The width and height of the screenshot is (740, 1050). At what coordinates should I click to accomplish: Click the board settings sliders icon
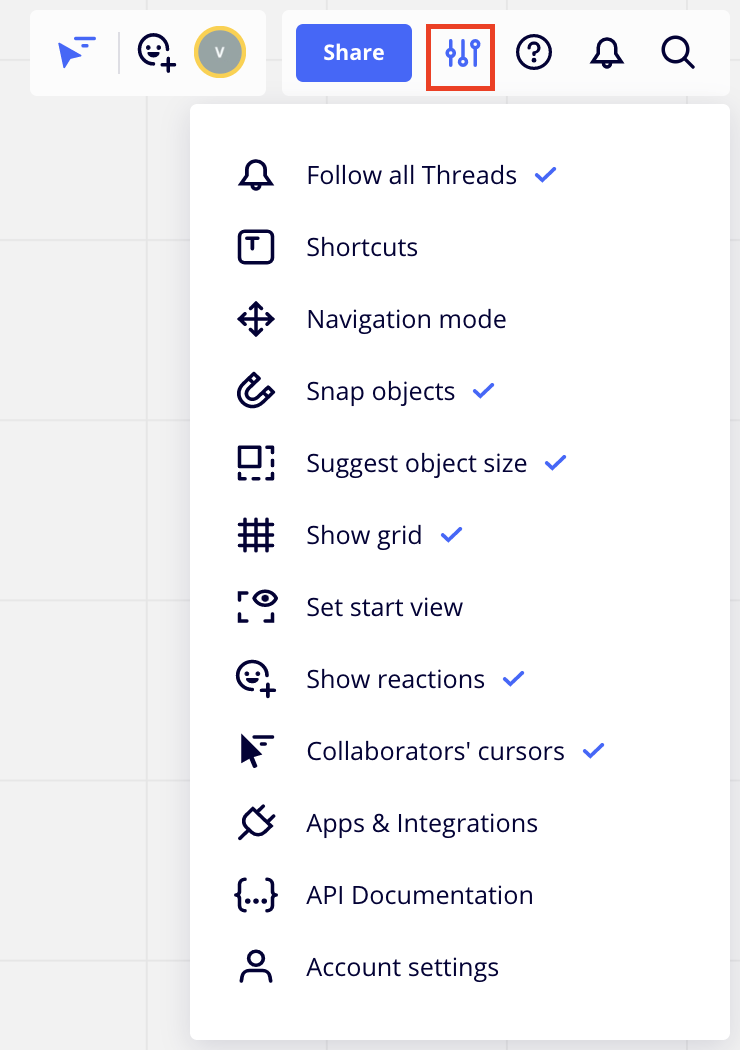click(461, 53)
